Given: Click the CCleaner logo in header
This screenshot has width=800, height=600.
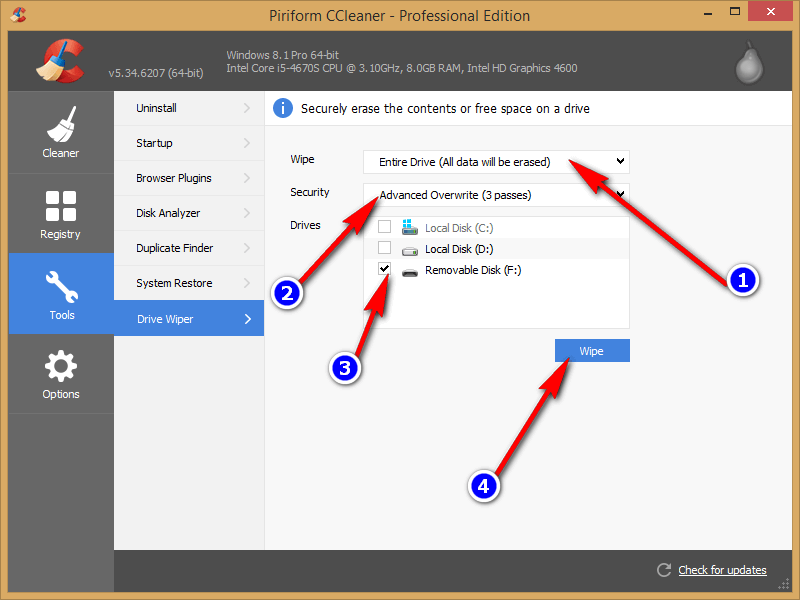Looking at the screenshot, I should 60,61.
